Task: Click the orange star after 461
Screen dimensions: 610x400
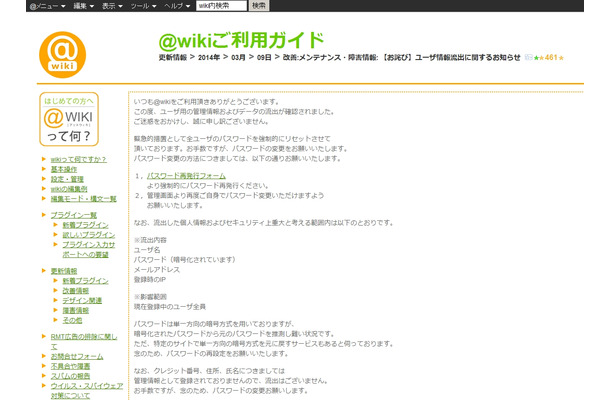Action: coord(561,58)
